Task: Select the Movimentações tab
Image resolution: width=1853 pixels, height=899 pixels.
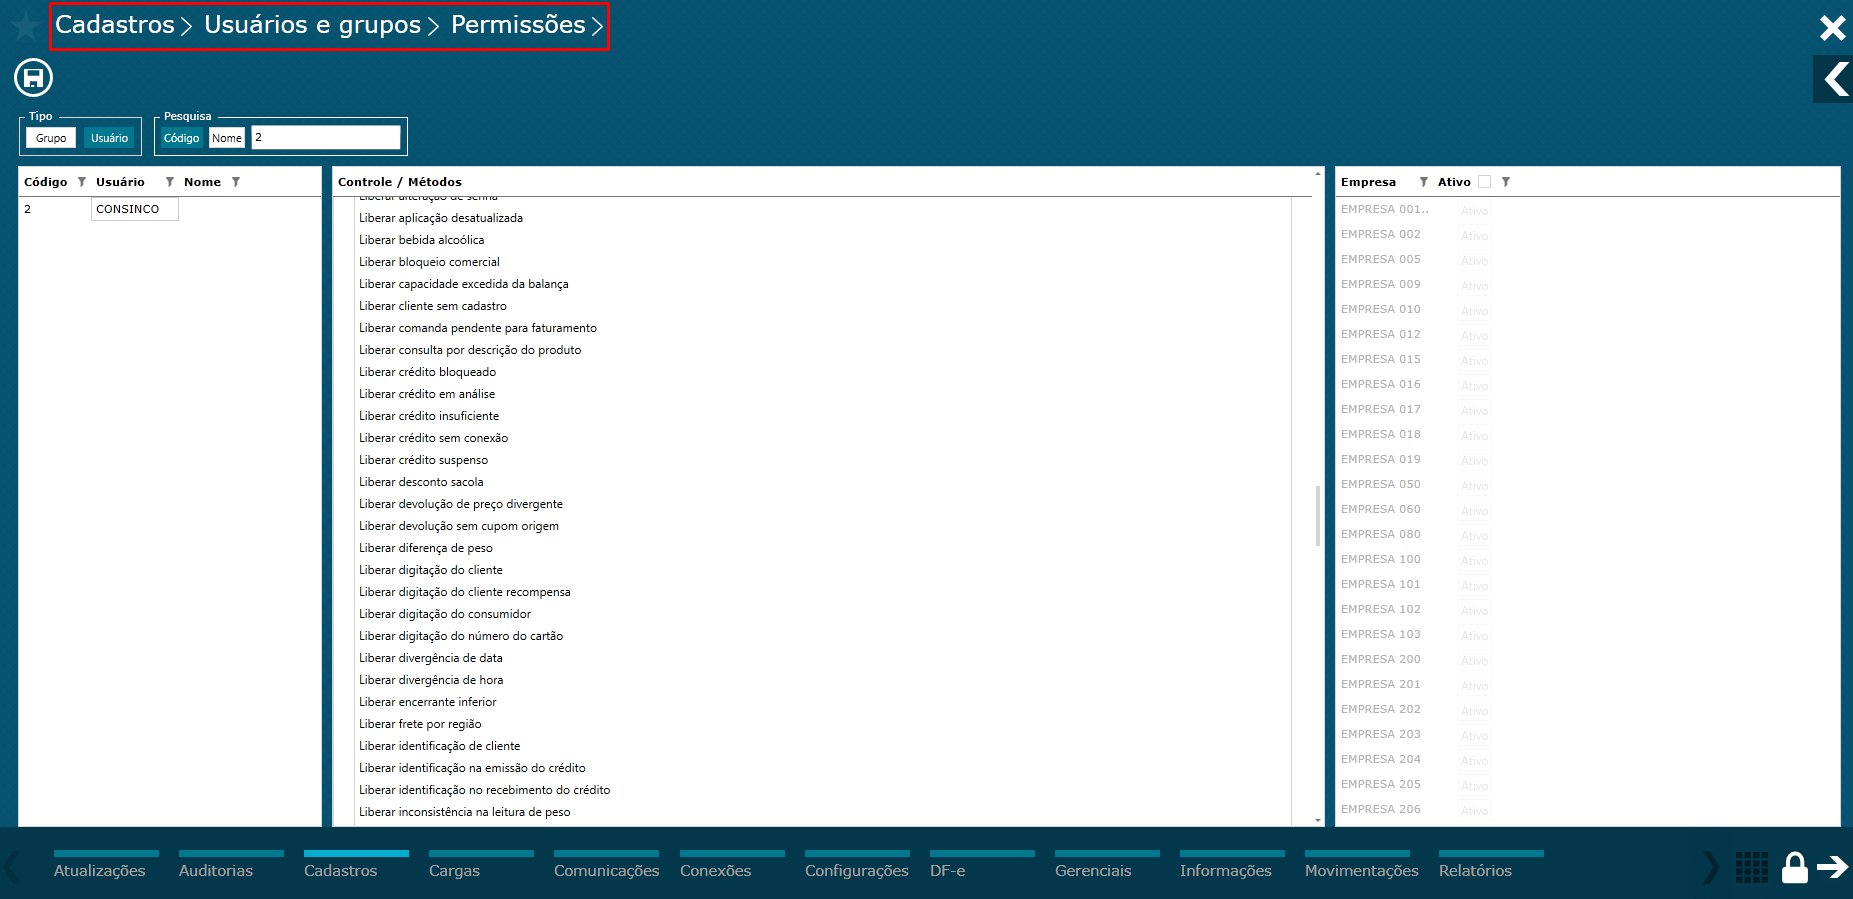Action: pyautogui.click(x=1362, y=866)
